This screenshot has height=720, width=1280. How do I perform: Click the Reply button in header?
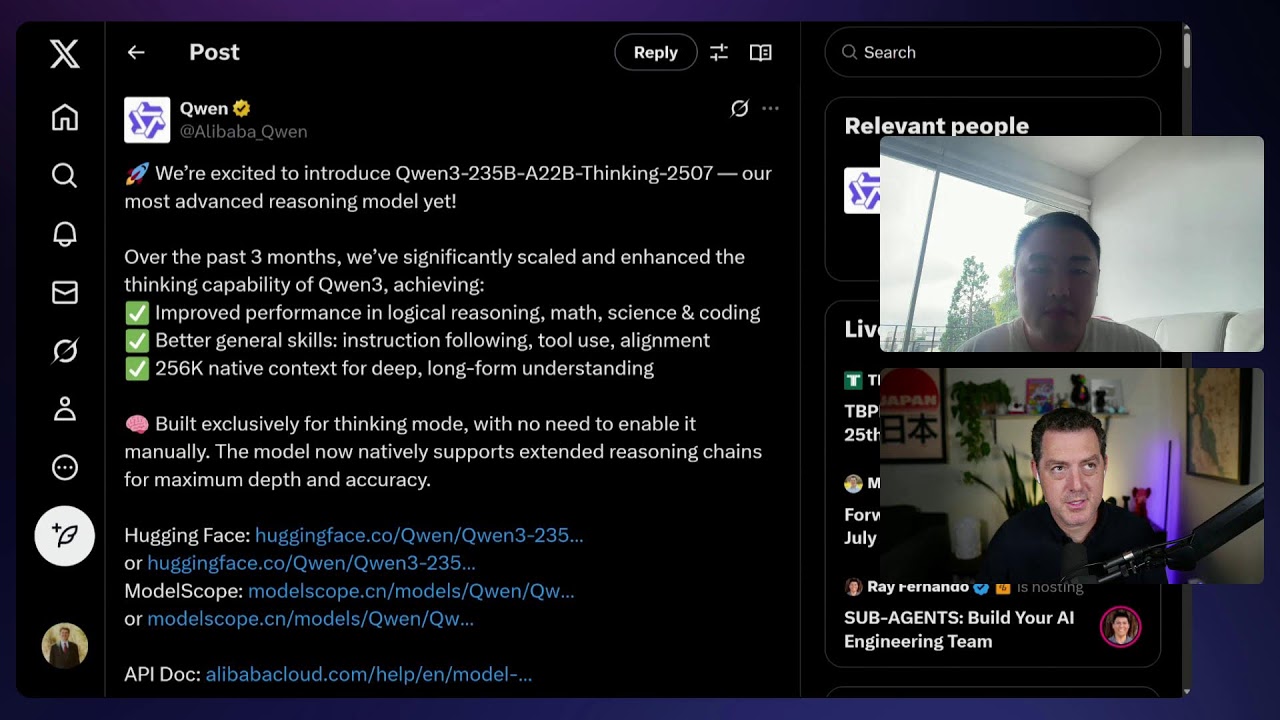pos(656,52)
